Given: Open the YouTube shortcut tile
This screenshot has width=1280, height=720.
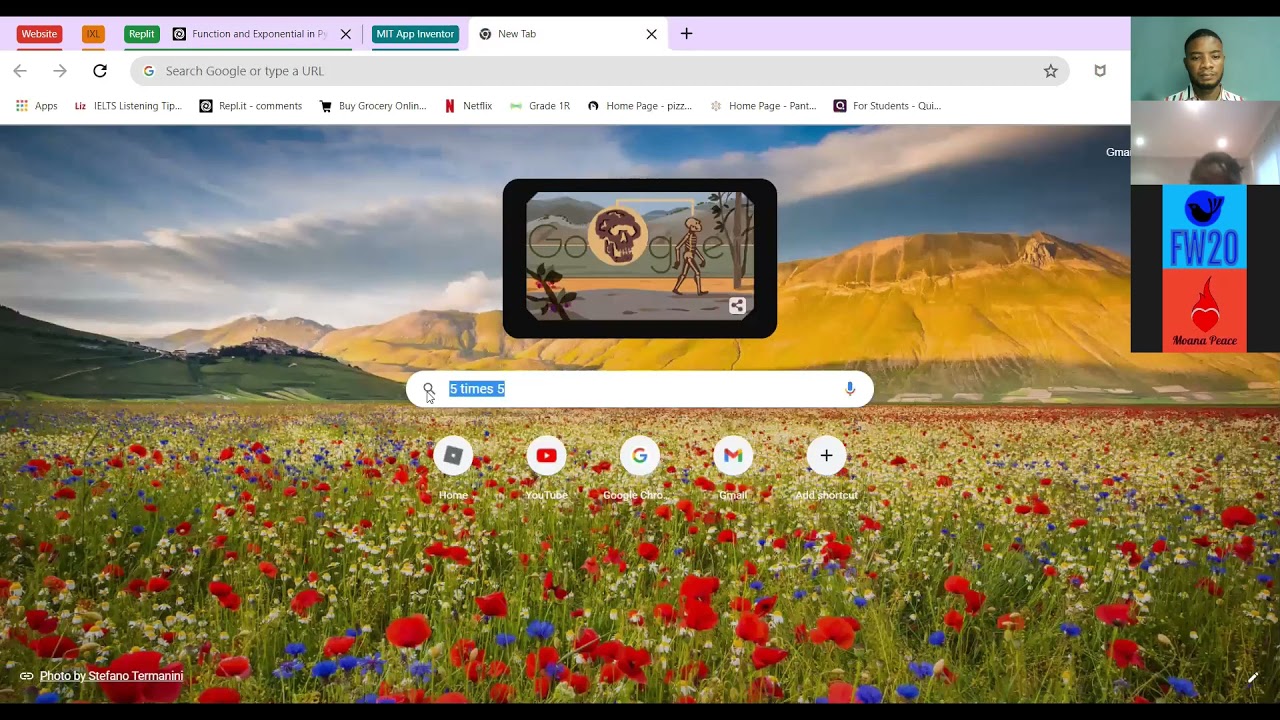Looking at the screenshot, I should 546,467.
